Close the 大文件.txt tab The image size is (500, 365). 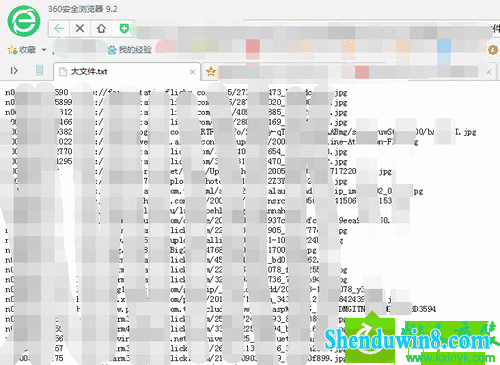192,72
